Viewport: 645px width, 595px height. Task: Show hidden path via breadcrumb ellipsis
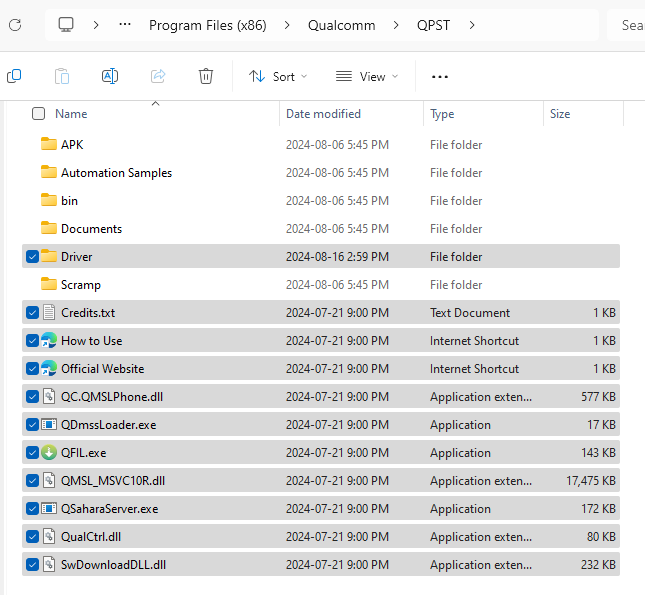tap(125, 25)
